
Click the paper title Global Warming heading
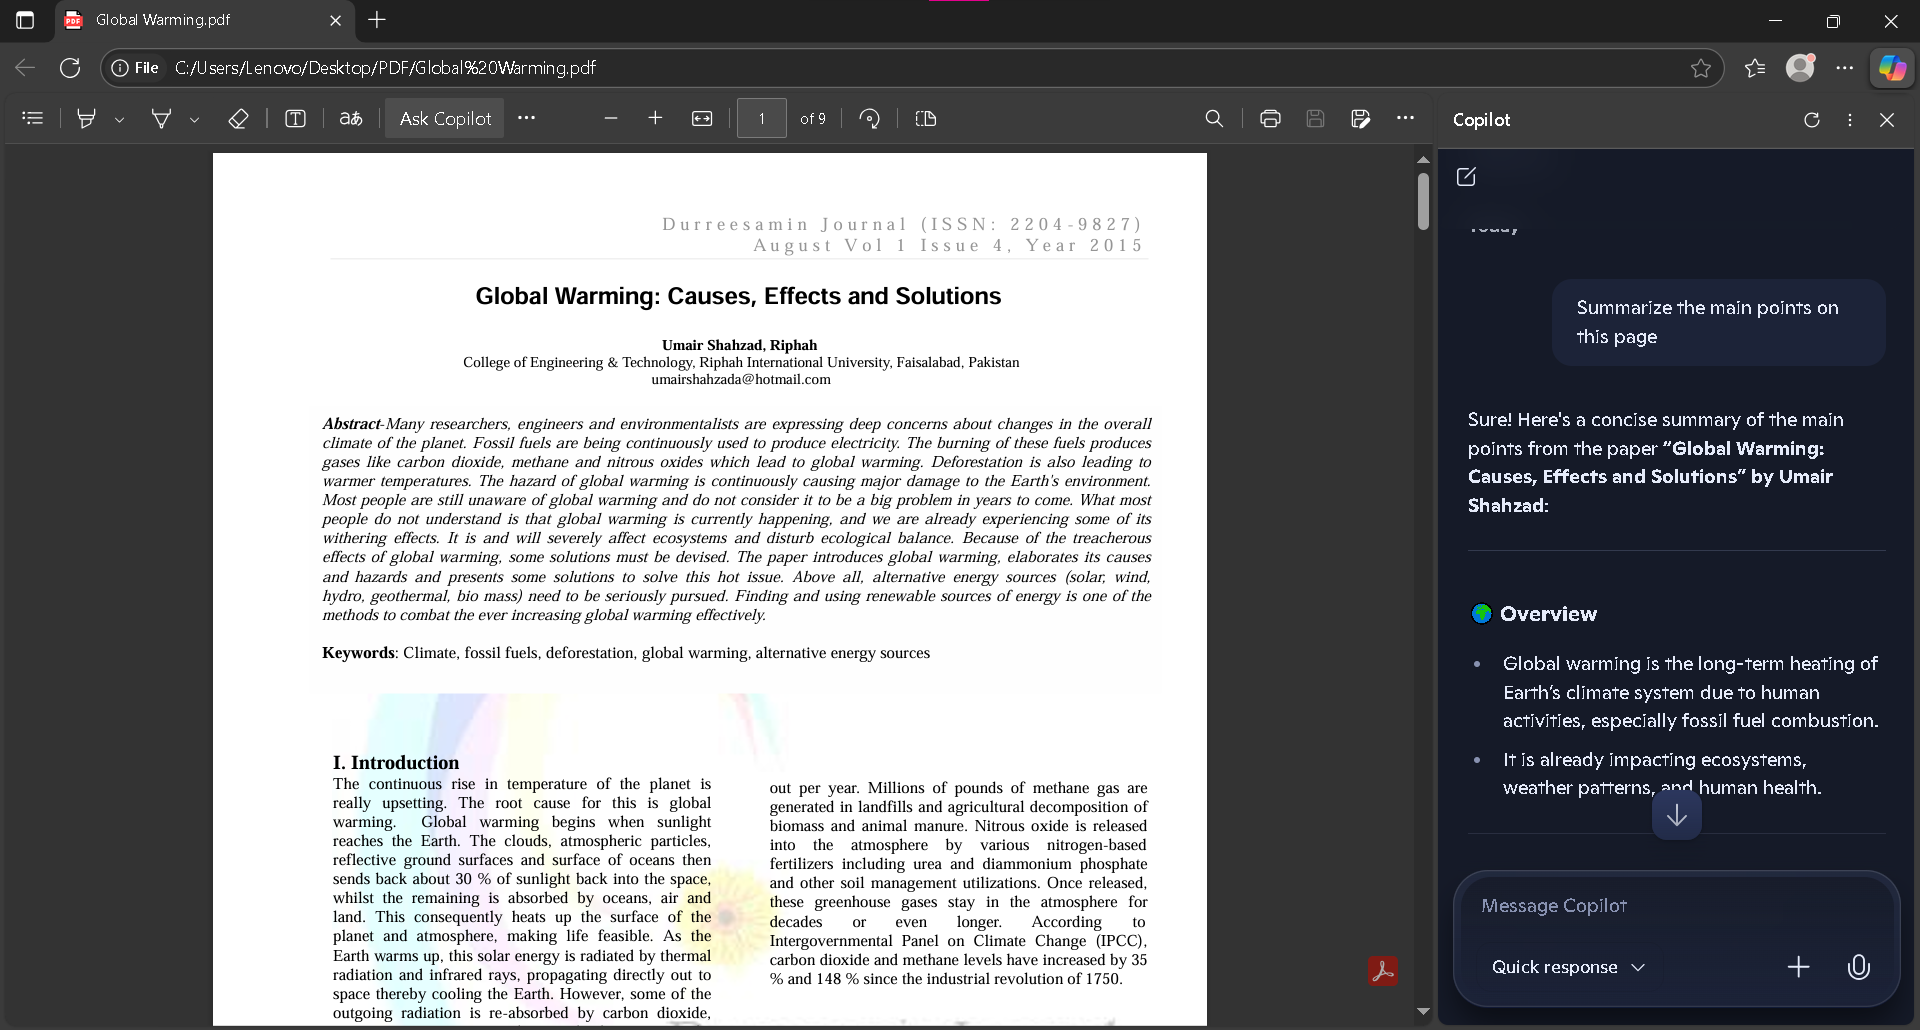(738, 296)
